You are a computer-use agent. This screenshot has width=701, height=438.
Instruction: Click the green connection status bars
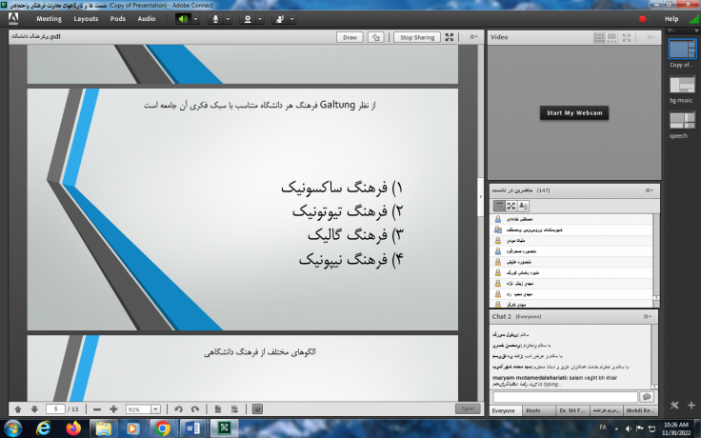(x=694, y=19)
